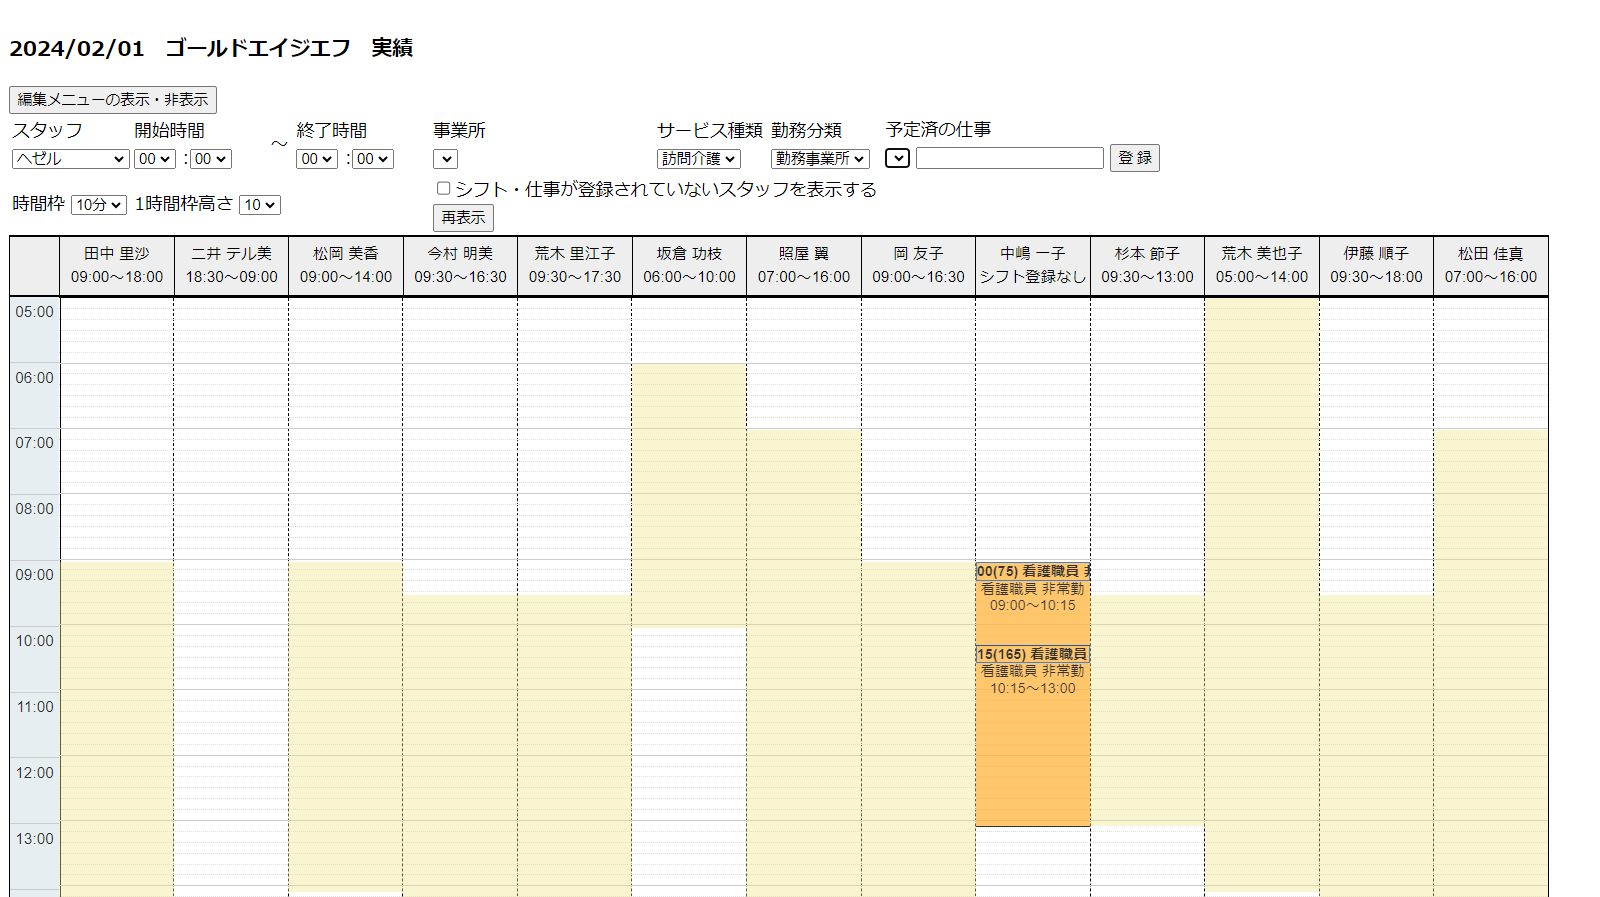Change the サービス種類 dropdown from 訪問介護

click(698, 159)
